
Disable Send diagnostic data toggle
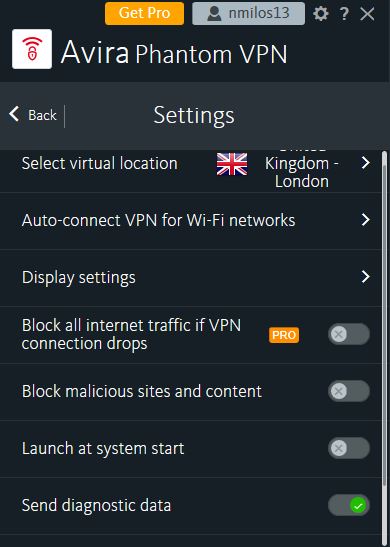(348, 505)
